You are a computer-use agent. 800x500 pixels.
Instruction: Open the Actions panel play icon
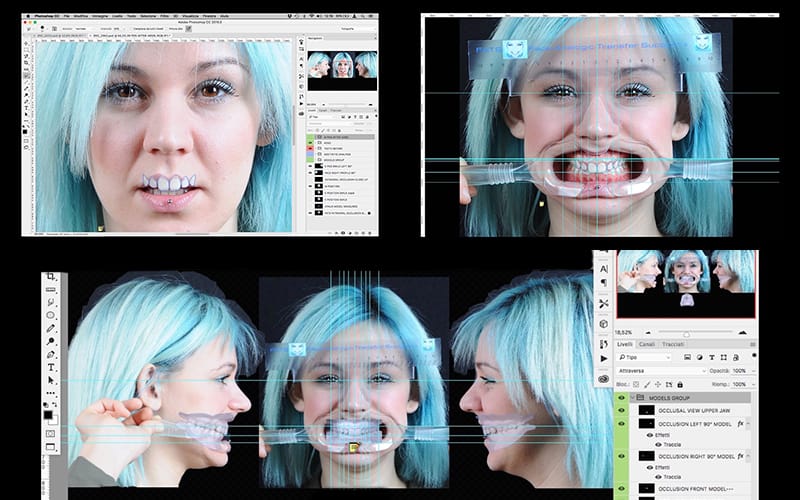point(604,359)
